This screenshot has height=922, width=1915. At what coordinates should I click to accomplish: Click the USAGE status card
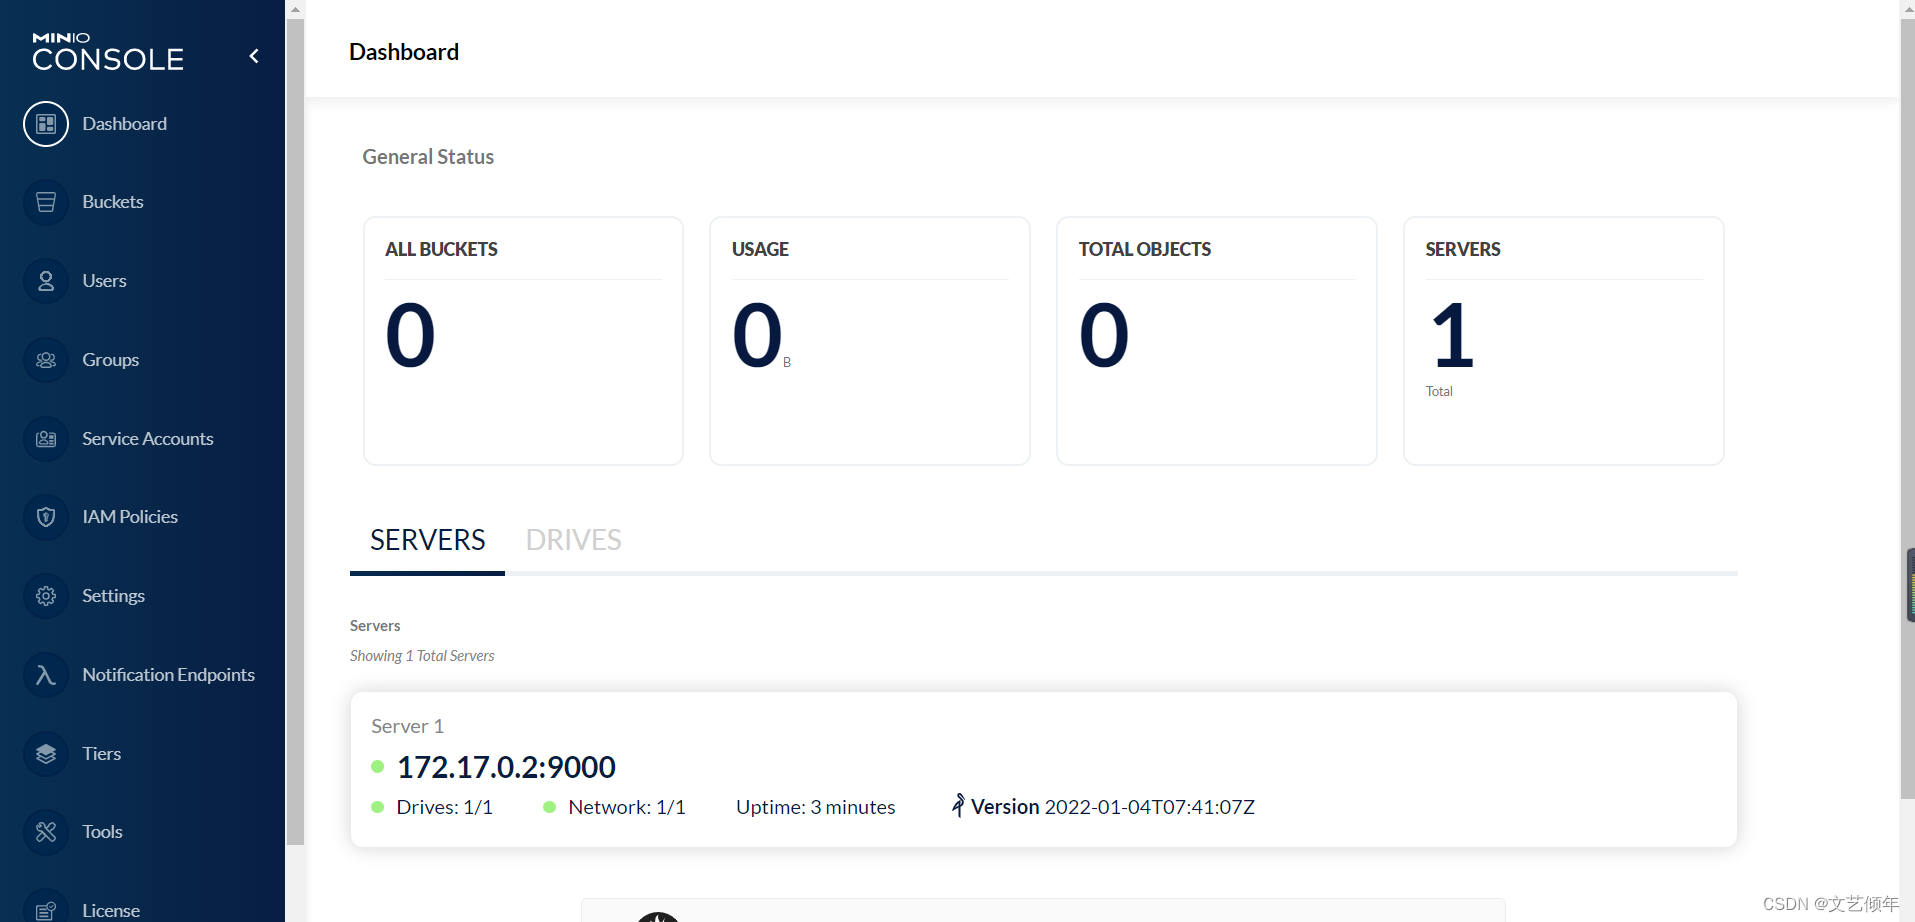click(x=870, y=341)
